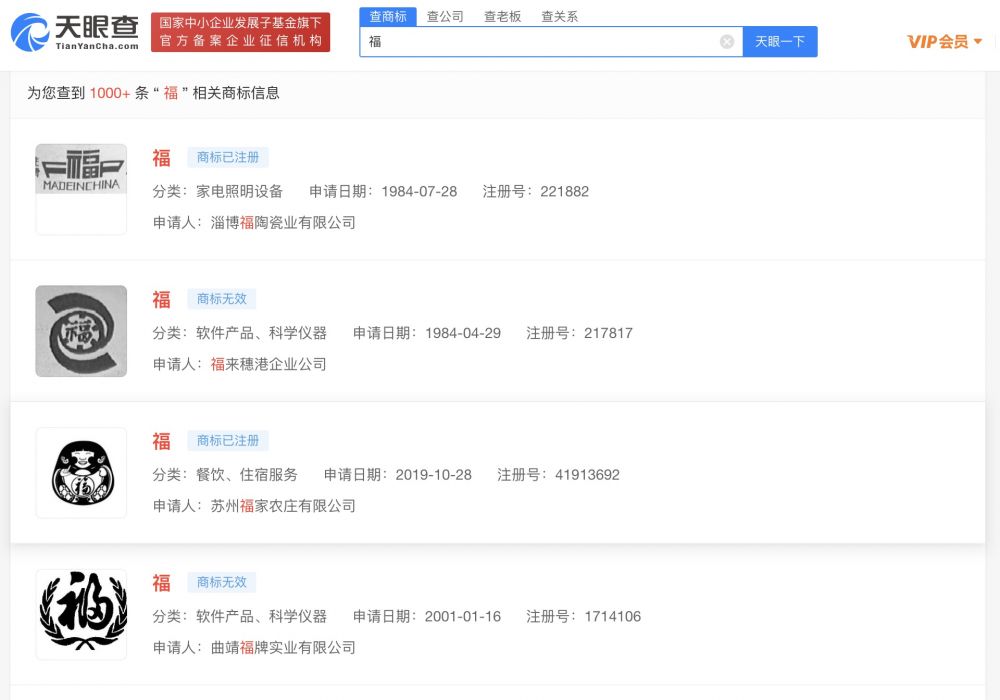The height and width of the screenshot is (700, 1000).
Task: Switch to the 查公司 tab
Action: tap(445, 17)
